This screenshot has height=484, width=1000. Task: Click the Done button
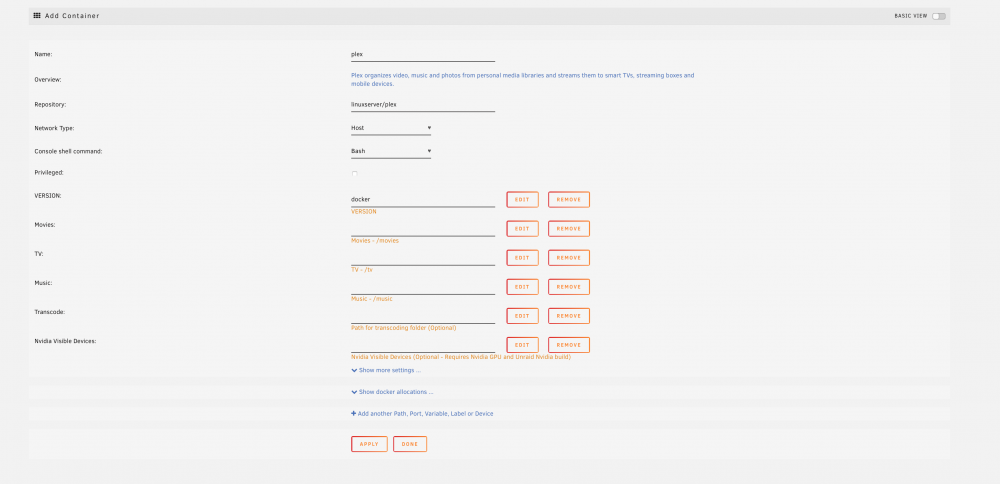coord(410,444)
